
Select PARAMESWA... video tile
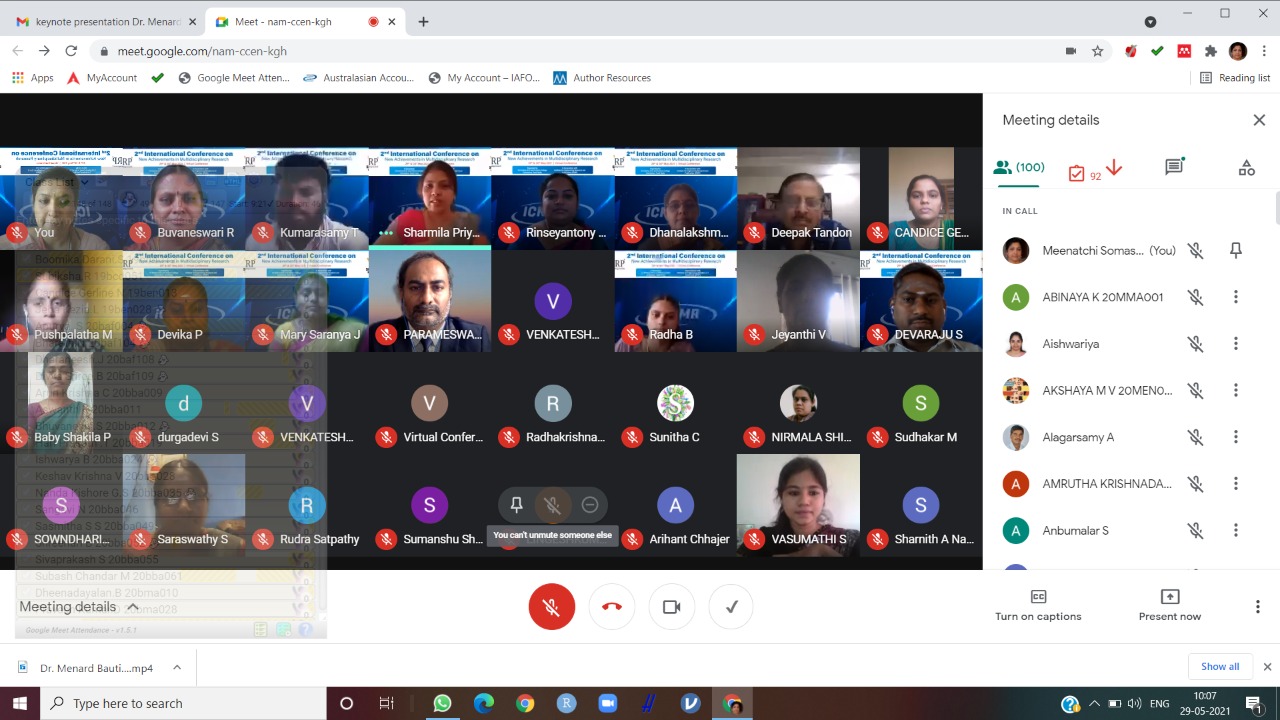(430, 300)
